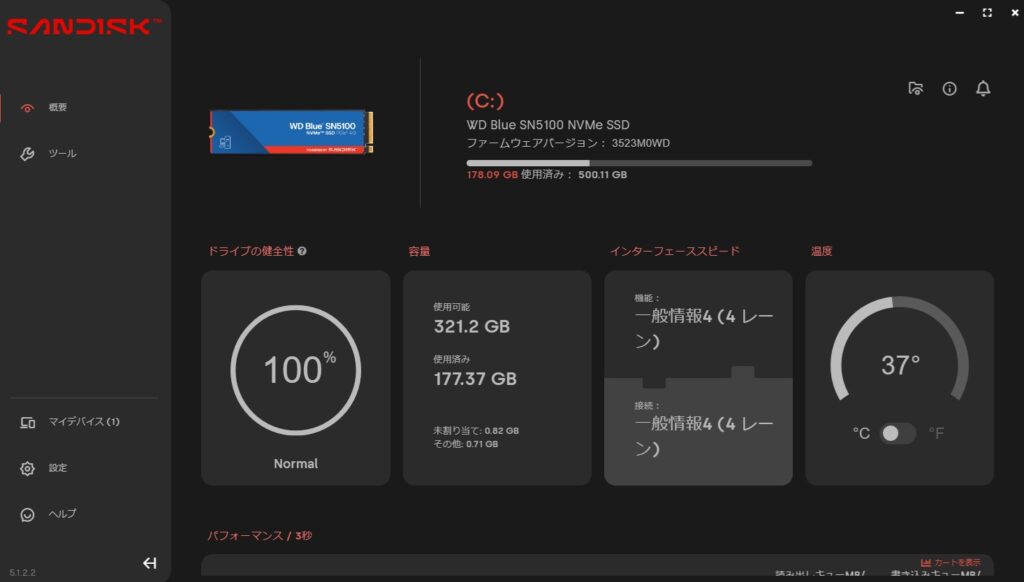The width and height of the screenshot is (1024, 582).
Task: Click the help icon beside ドライブの健全性
Action: (x=302, y=251)
